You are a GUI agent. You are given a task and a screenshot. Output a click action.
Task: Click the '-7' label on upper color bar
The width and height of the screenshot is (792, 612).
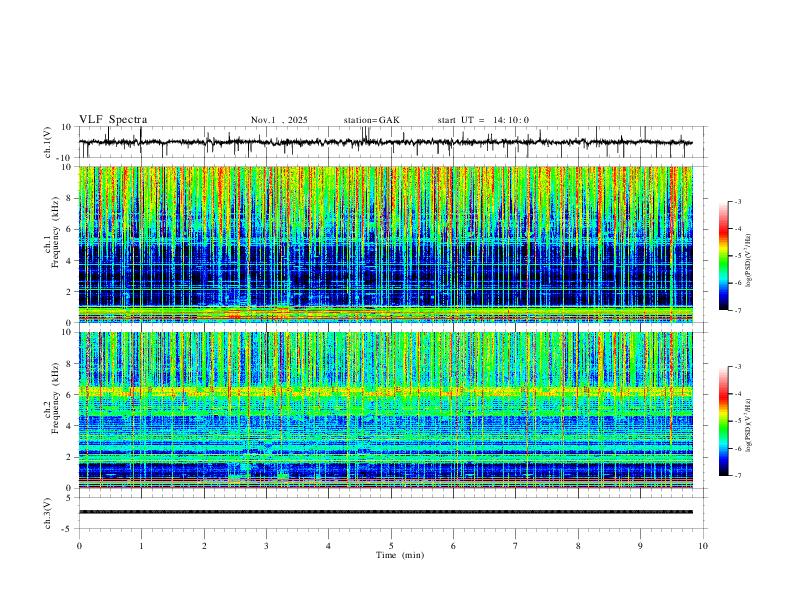[x=738, y=311]
